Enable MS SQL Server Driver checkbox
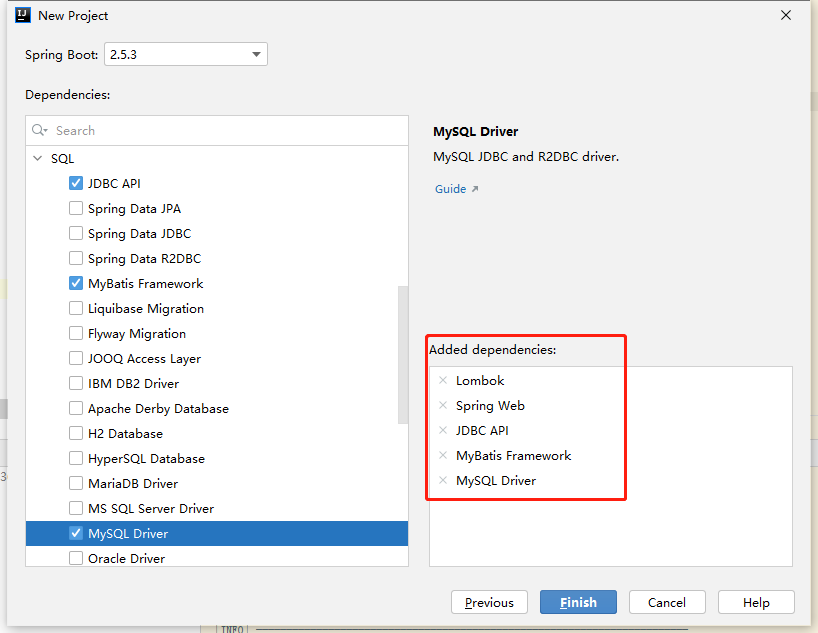 click(x=76, y=509)
